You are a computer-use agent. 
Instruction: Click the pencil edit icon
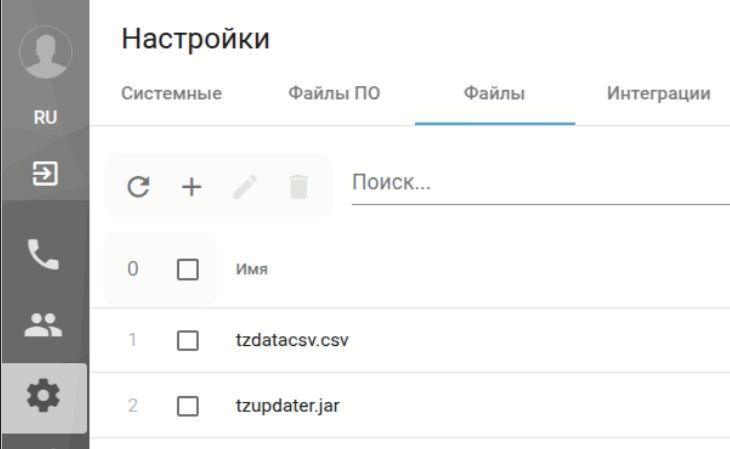(x=245, y=186)
